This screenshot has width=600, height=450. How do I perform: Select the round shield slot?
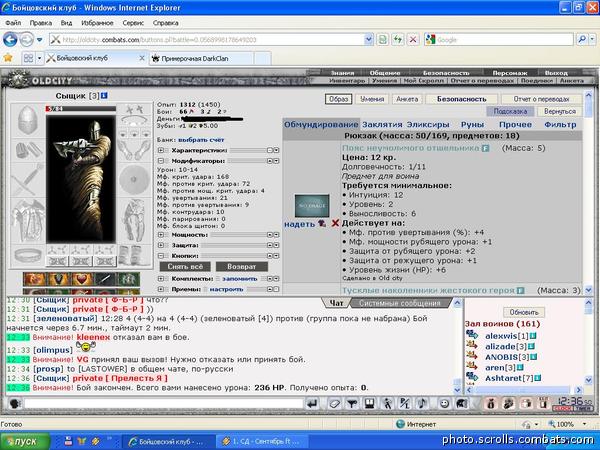(x=134, y=179)
